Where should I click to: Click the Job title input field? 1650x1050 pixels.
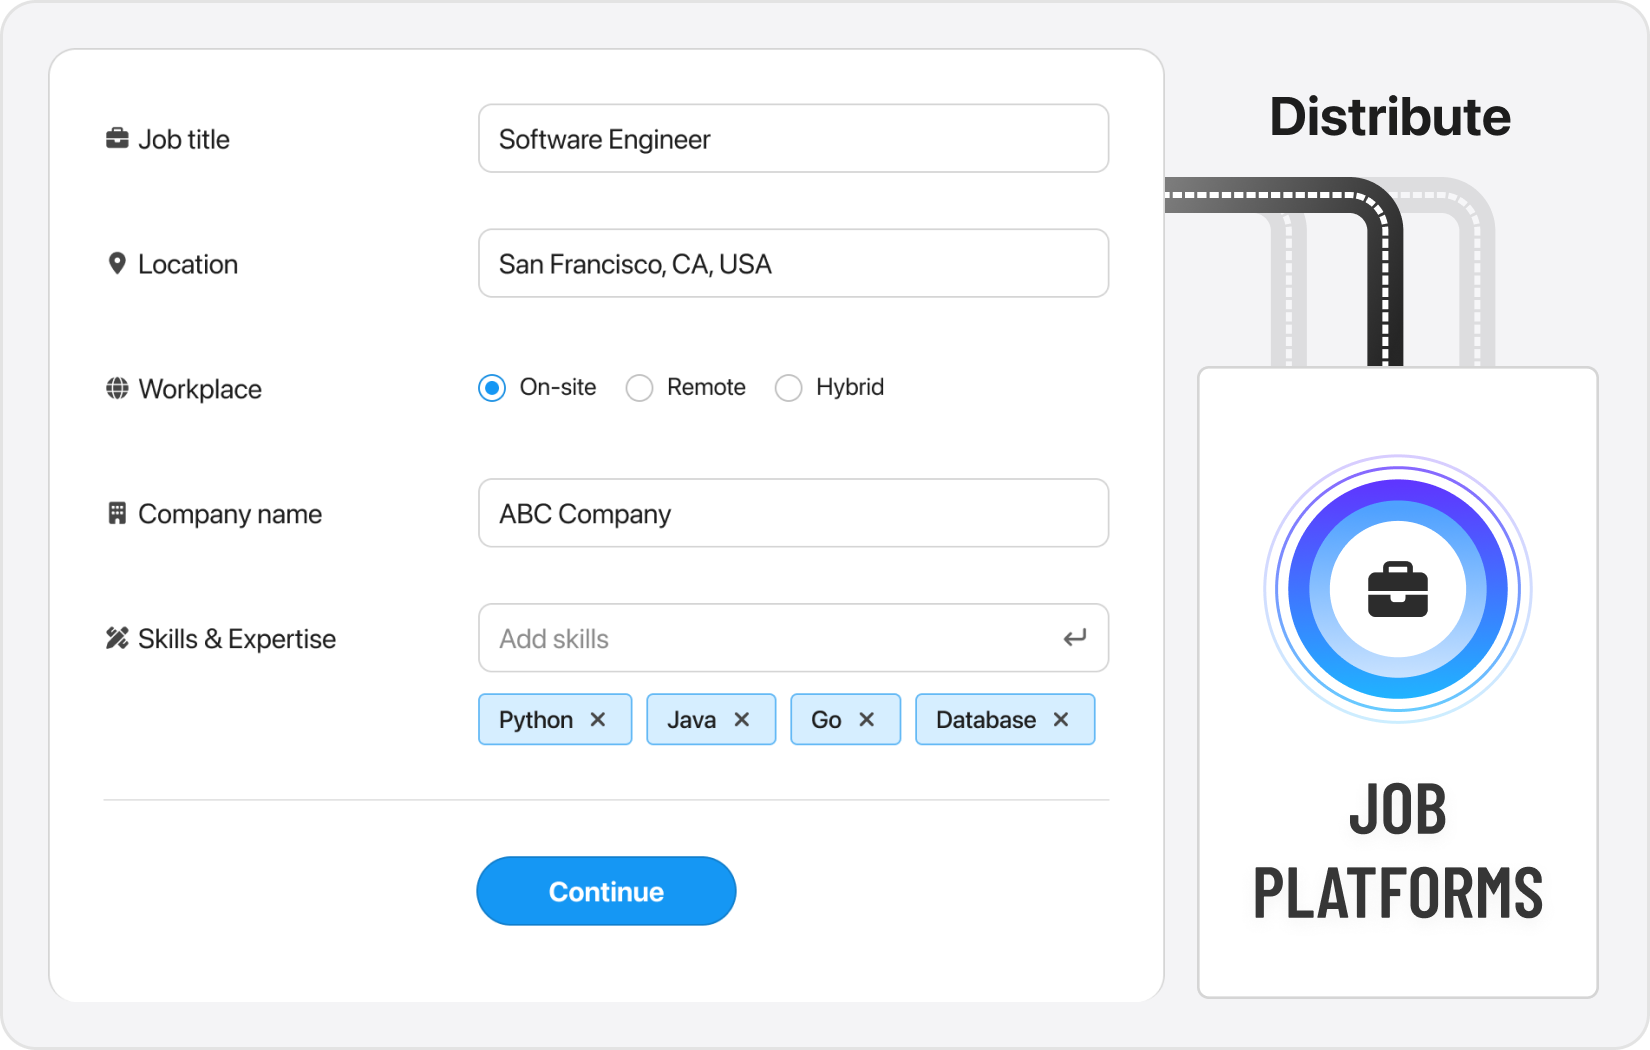click(793, 139)
